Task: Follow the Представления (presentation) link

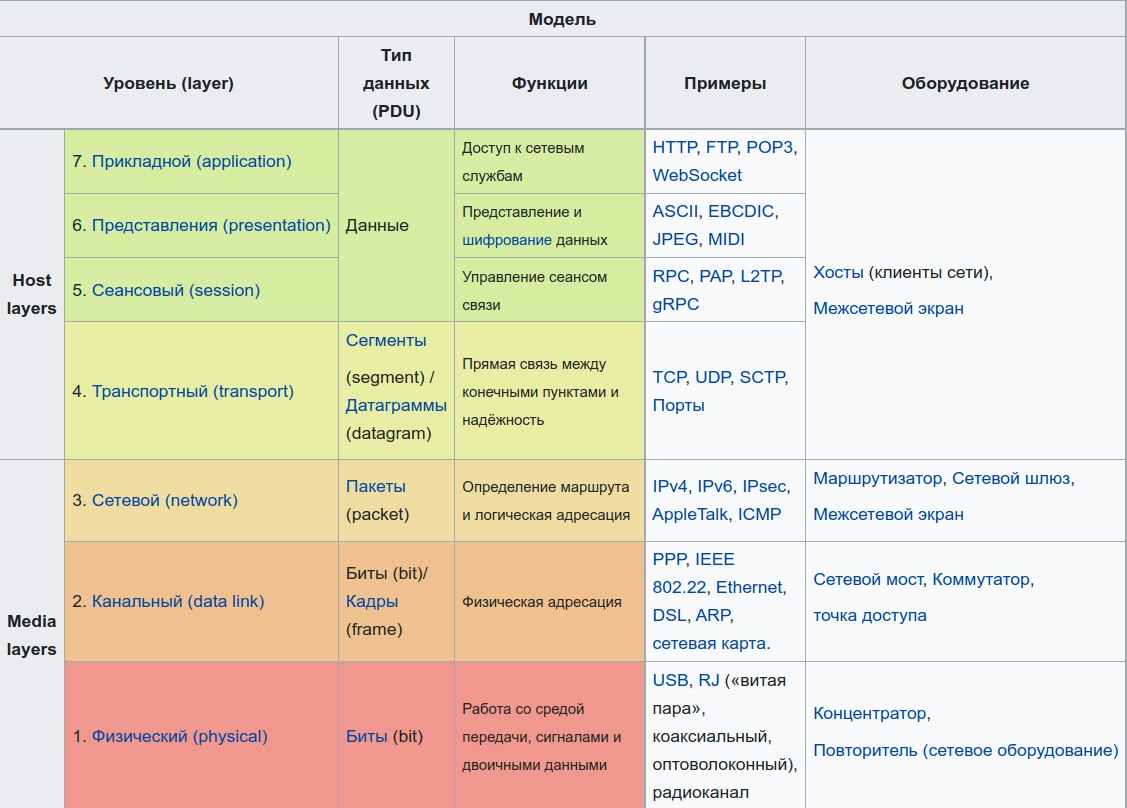Action: (210, 225)
